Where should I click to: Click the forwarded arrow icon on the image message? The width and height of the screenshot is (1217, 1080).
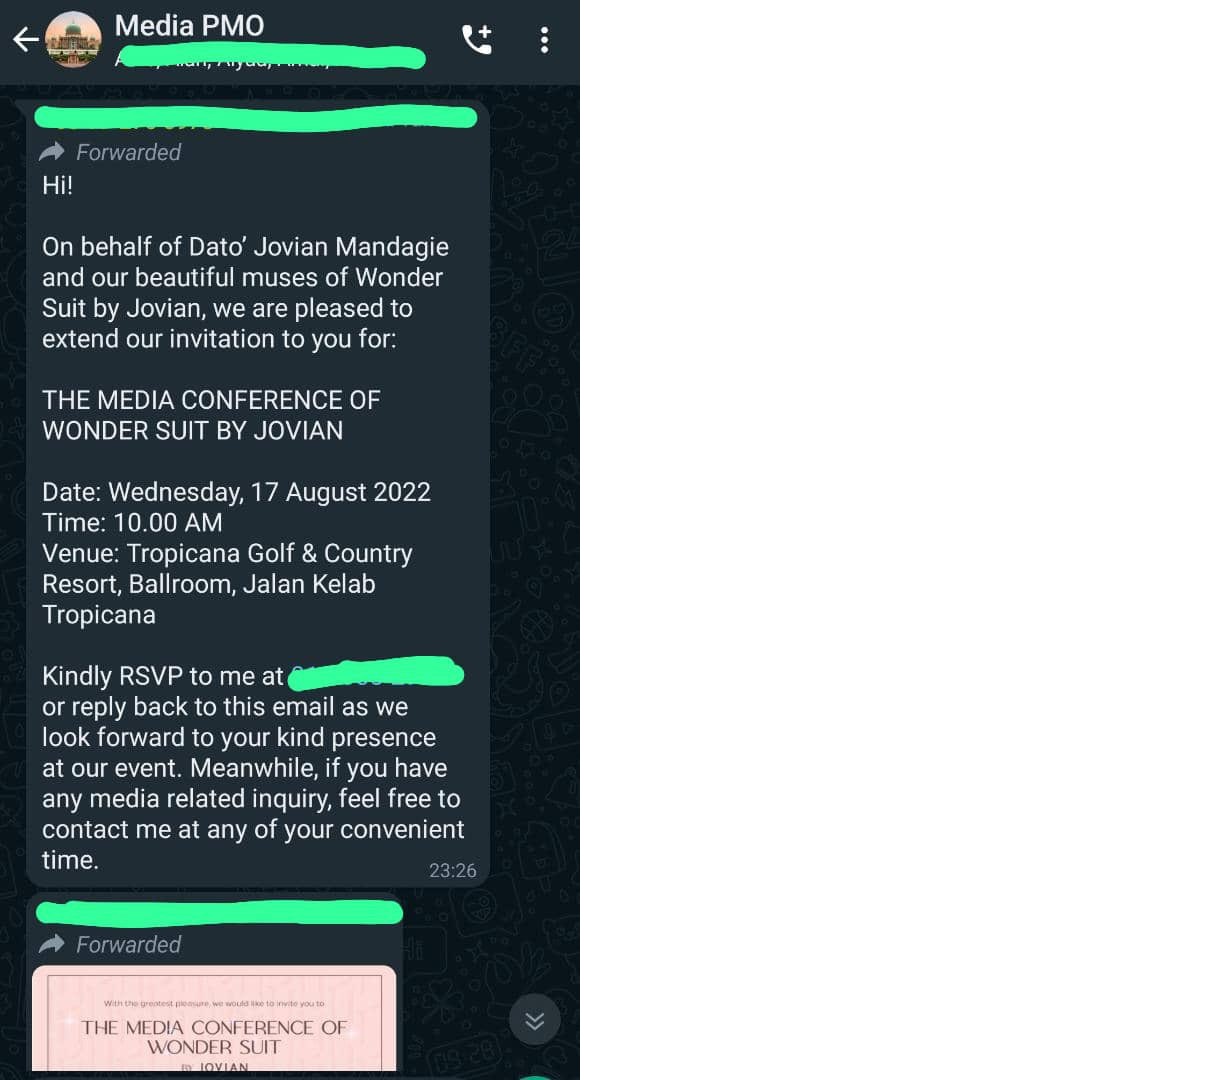tap(51, 944)
